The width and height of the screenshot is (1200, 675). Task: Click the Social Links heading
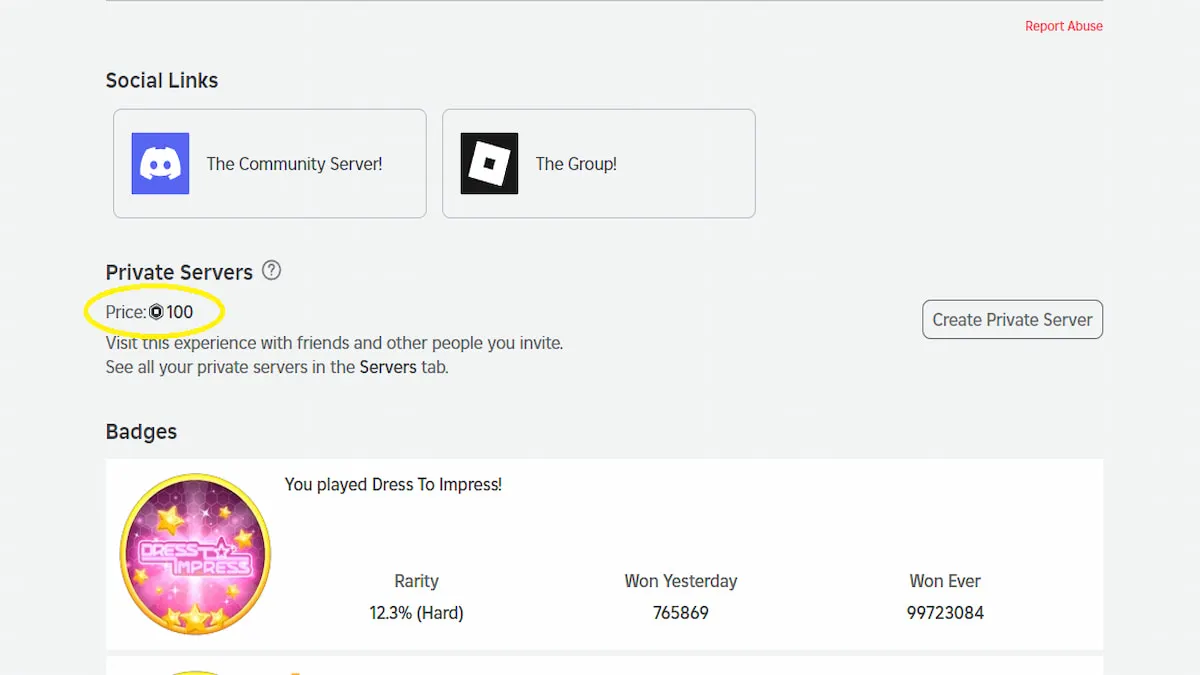coord(162,81)
